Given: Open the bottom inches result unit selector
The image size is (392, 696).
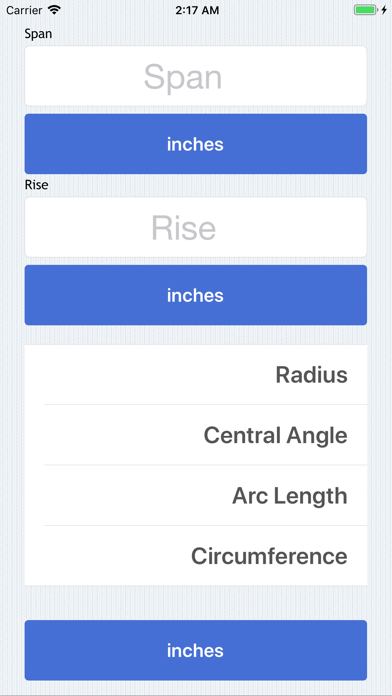Looking at the screenshot, I should point(196,650).
